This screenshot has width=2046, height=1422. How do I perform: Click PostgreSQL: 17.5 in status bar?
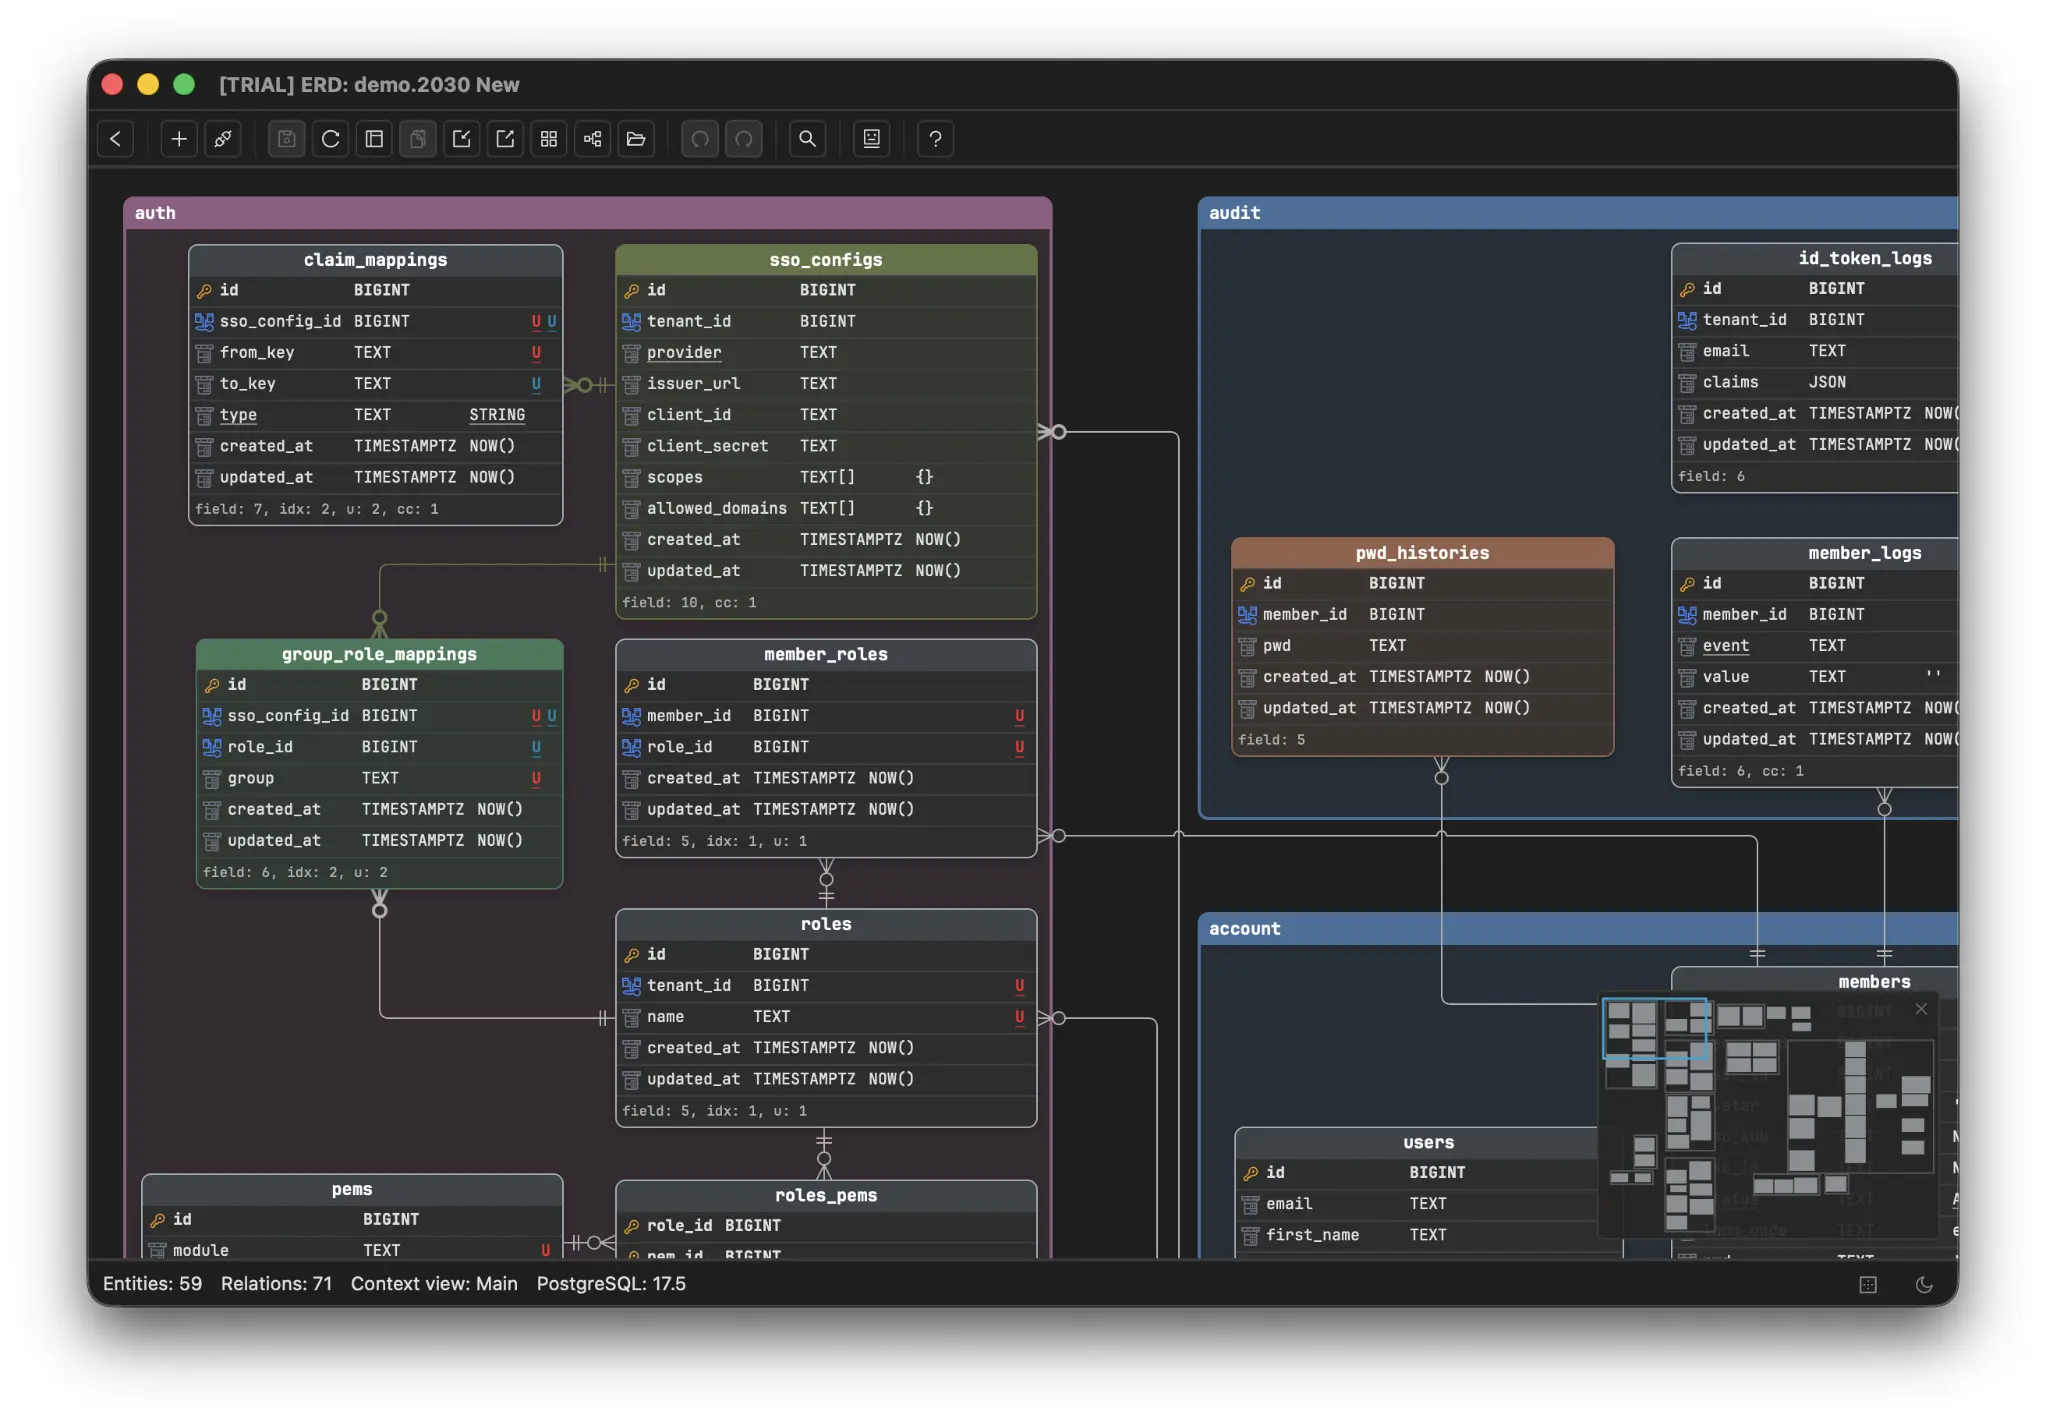coord(612,1285)
